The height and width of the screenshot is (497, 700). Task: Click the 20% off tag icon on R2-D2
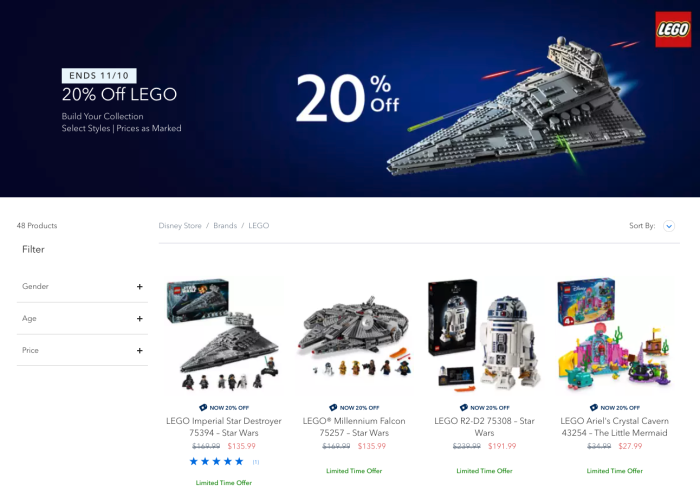pyautogui.click(x=463, y=407)
